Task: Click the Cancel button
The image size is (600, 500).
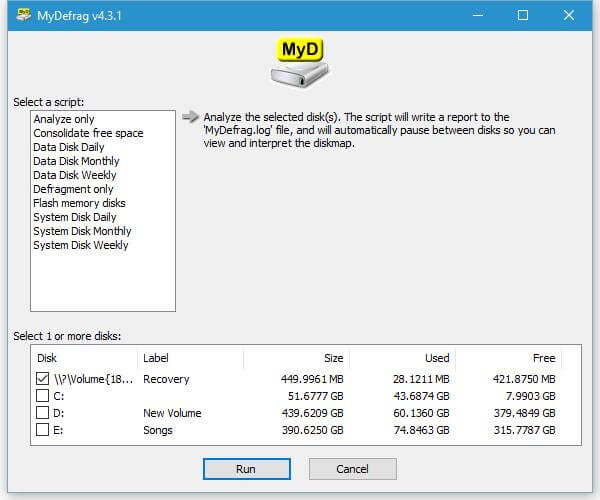Action: coord(353,469)
